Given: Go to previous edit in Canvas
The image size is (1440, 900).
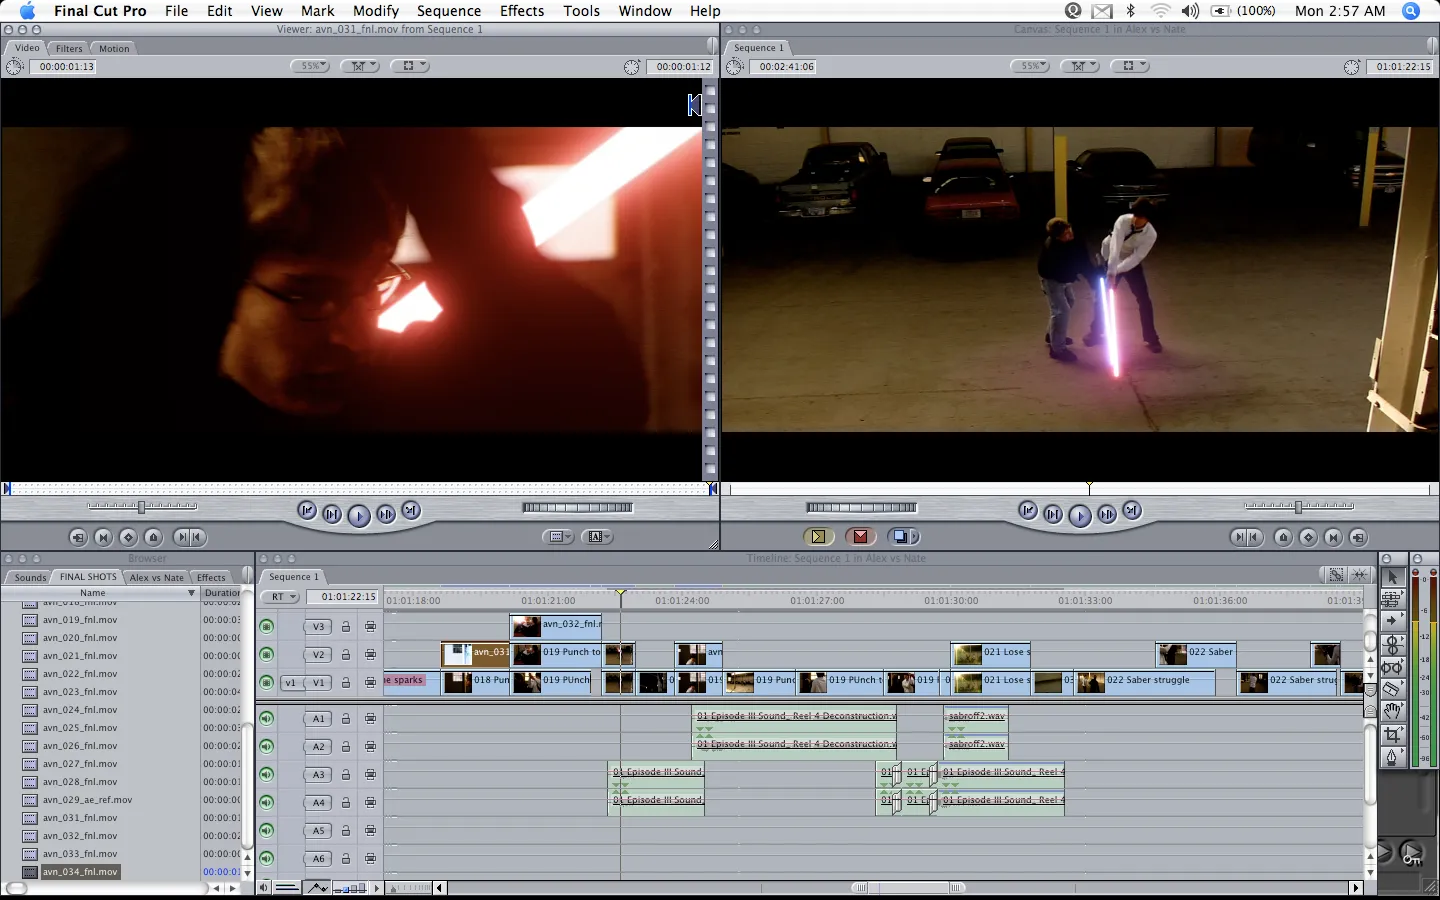Looking at the screenshot, I should point(1028,511).
